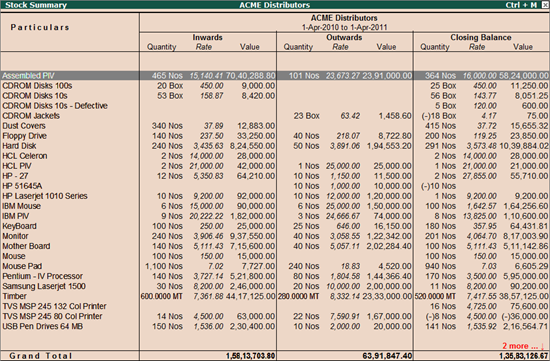The image size is (550, 361).
Task: Select the IBM PIV item
Action: [15, 216]
